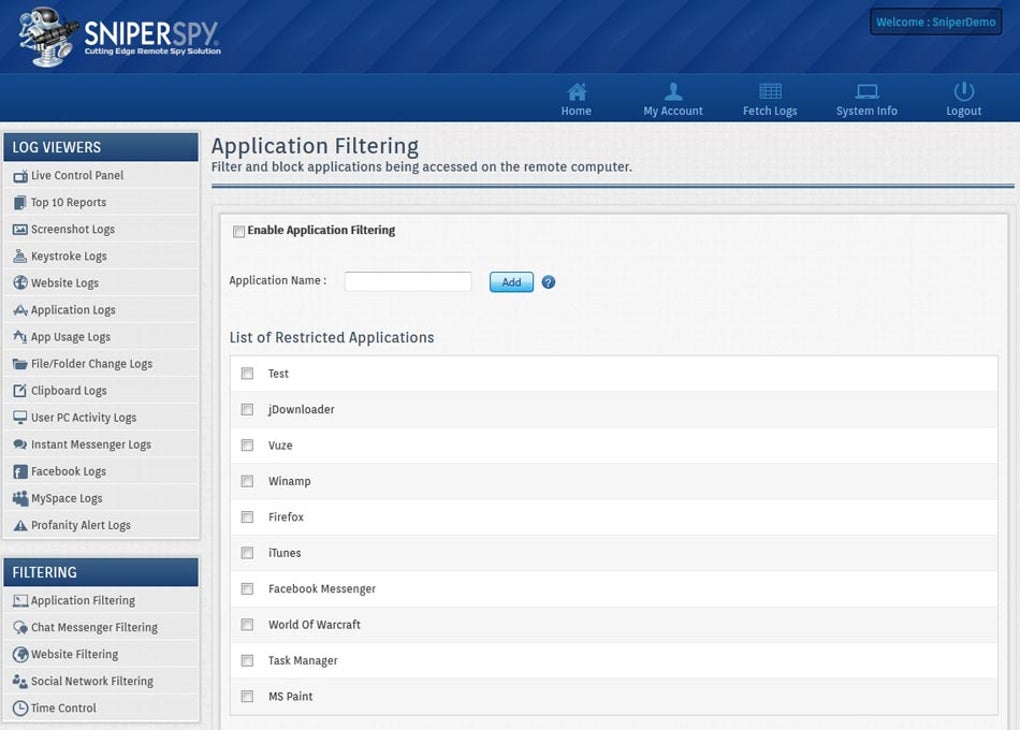Go to Website Filtering link
The width and height of the screenshot is (1020, 730).
[75, 655]
